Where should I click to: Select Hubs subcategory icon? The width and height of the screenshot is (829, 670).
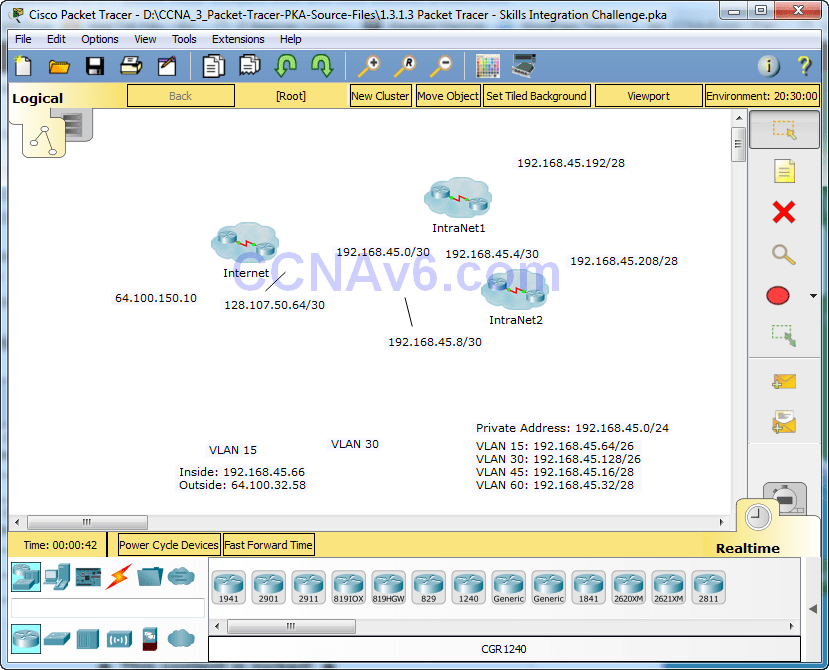tap(88, 639)
